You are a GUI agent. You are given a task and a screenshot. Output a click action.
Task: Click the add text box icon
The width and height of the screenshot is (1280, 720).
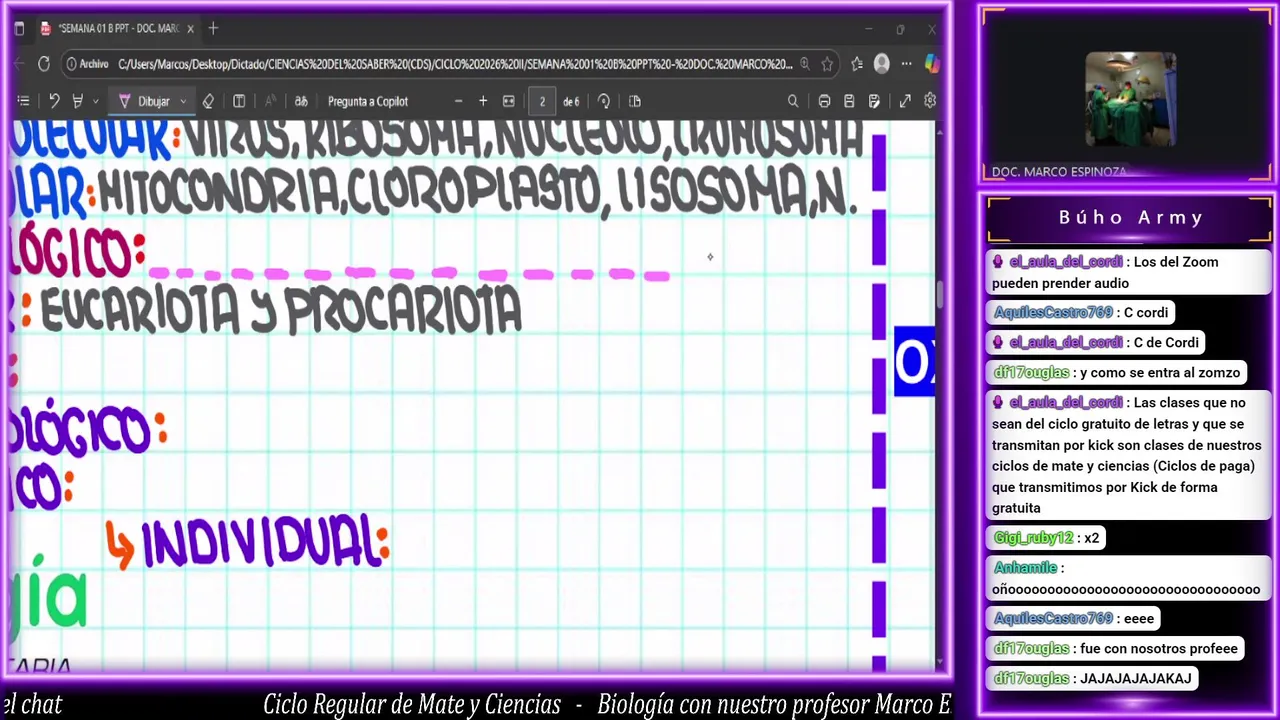pyautogui.click(x=239, y=101)
